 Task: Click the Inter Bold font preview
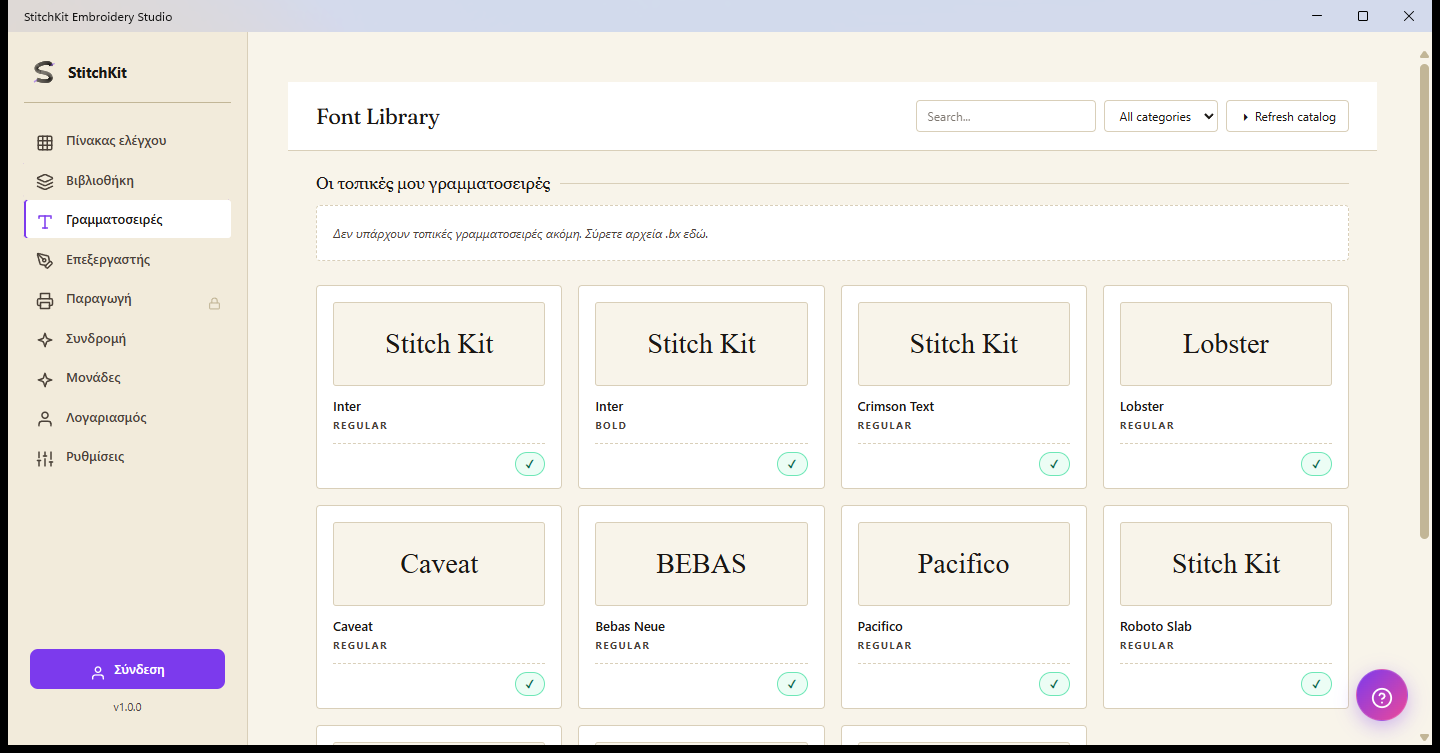701,344
